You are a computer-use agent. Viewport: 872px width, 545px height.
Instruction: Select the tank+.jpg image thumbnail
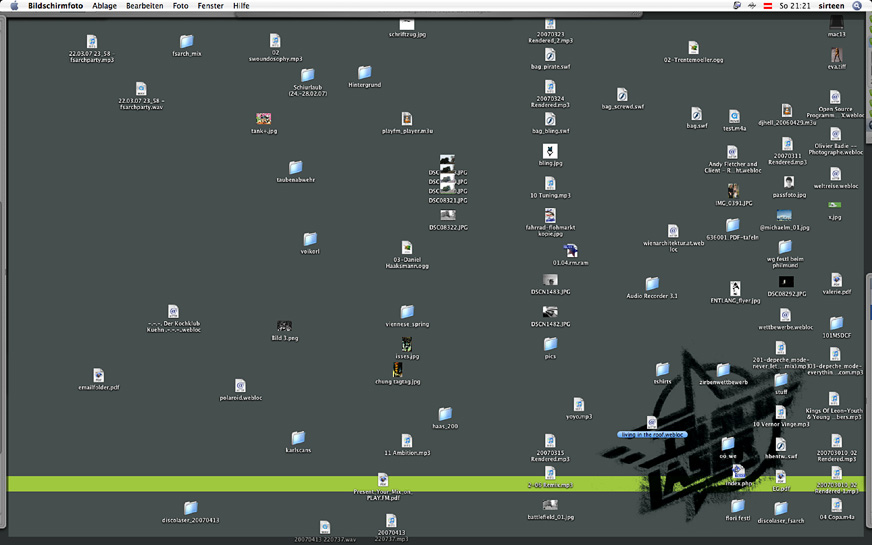(x=264, y=119)
